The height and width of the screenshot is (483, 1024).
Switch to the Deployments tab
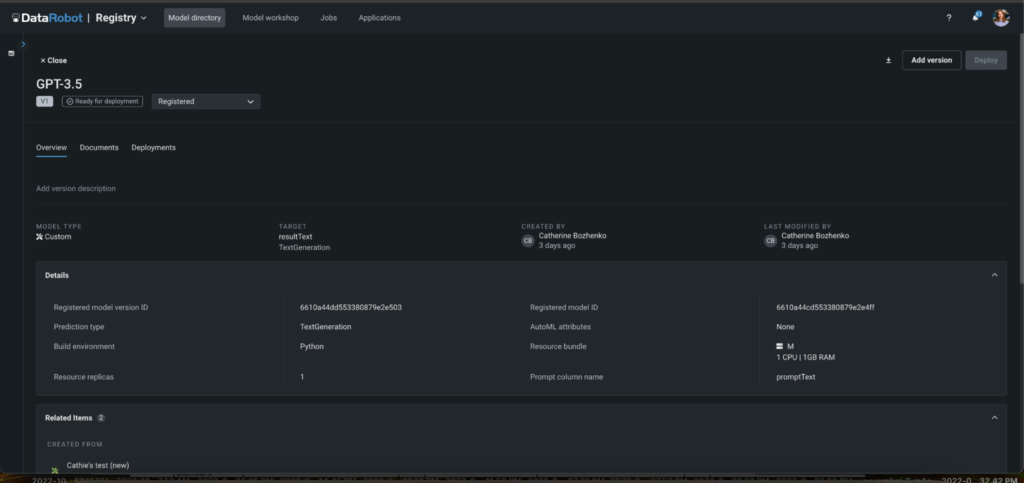click(153, 148)
